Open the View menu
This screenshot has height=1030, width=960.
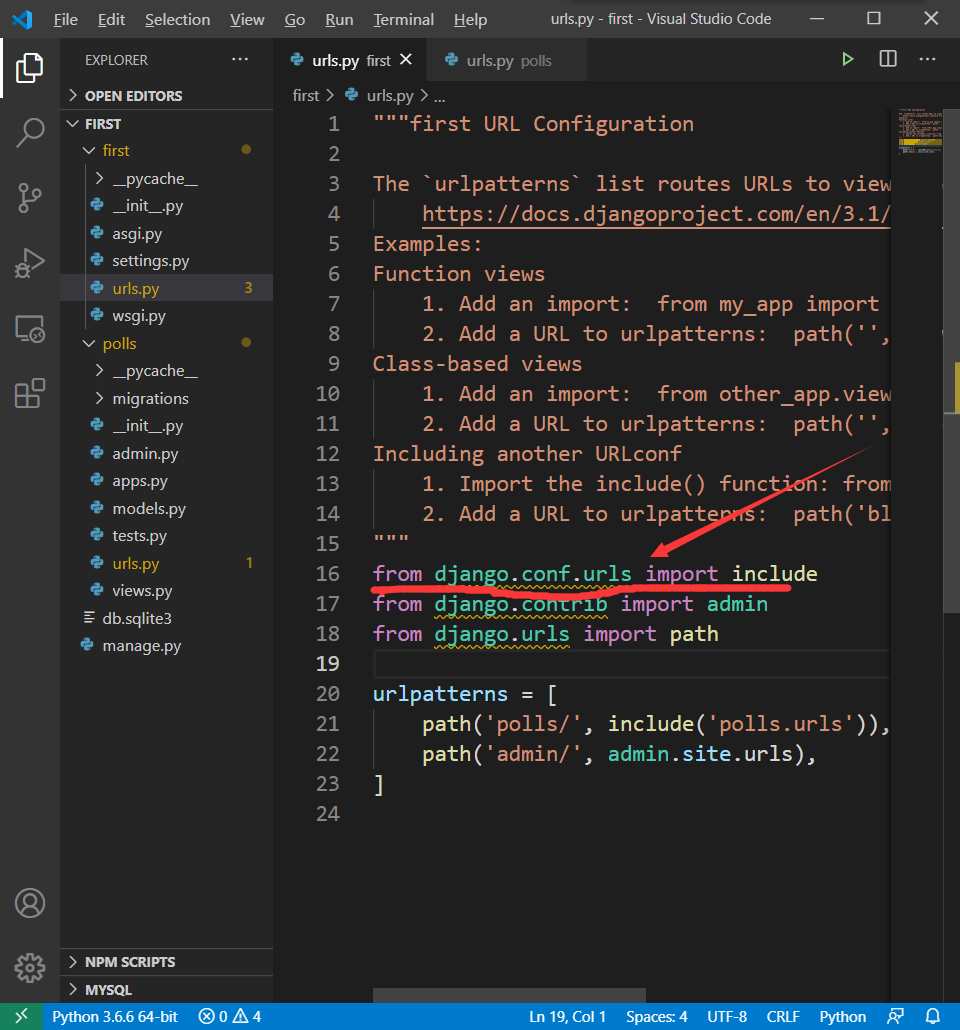tap(247, 20)
